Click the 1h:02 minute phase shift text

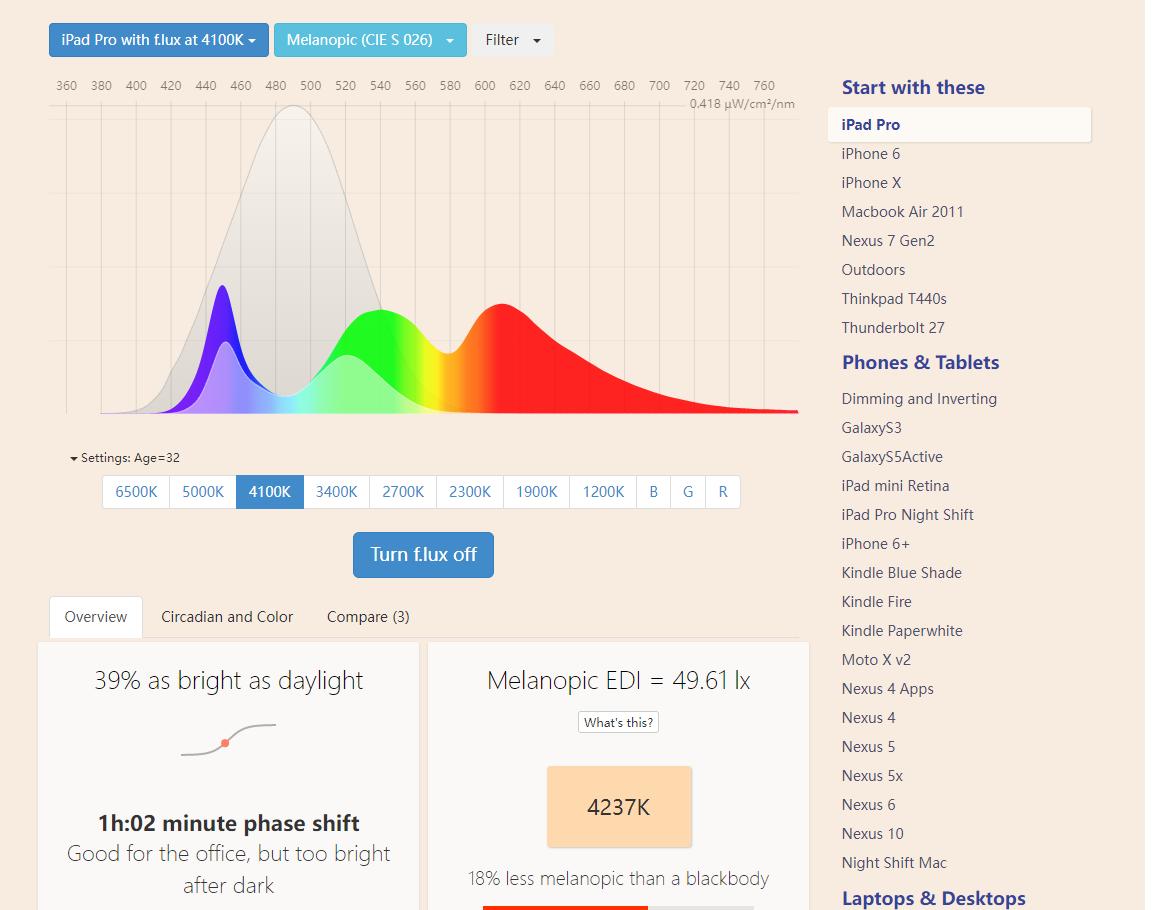(228, 823)
